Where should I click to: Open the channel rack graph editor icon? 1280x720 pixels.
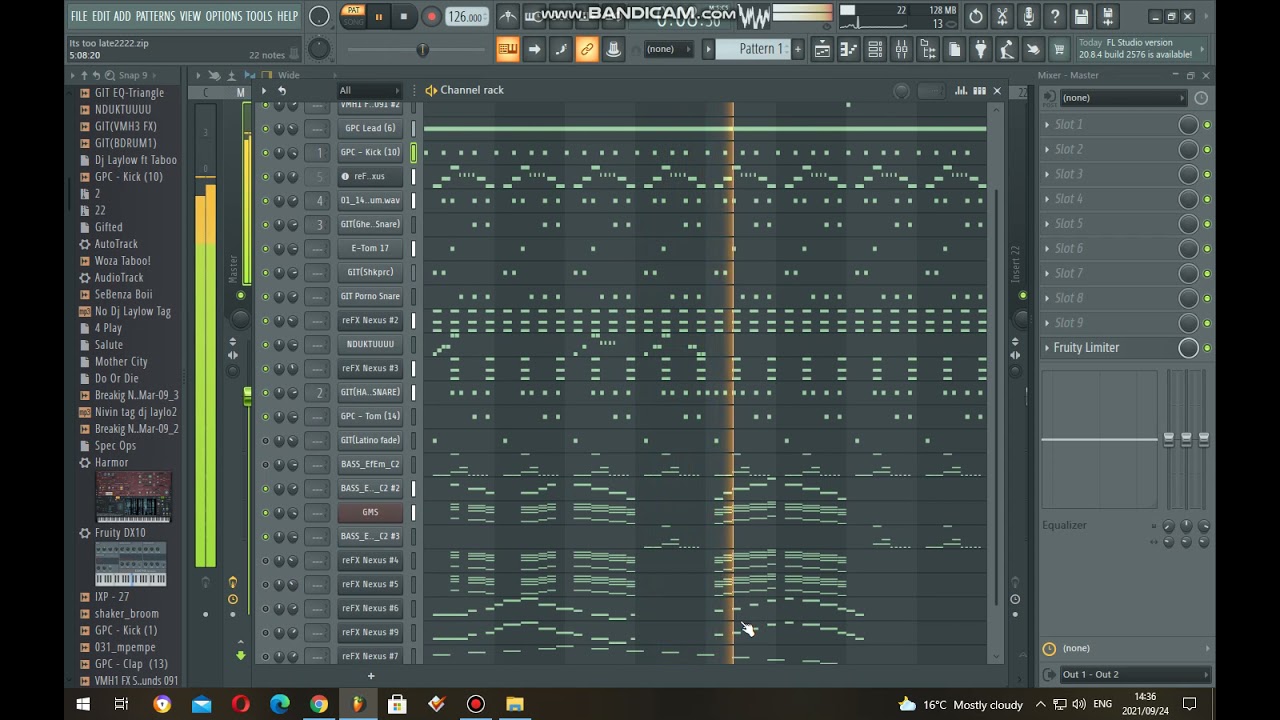pyautogui.click(x=961, y=90)
